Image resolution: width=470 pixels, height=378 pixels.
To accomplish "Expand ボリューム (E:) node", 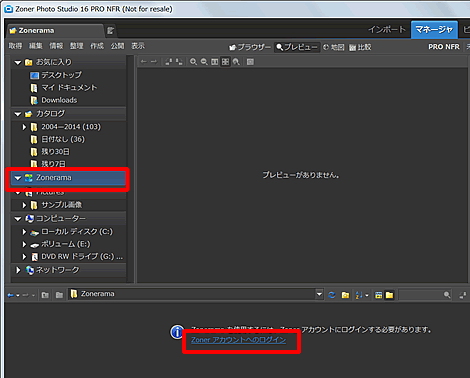I will tap(24, 244).
